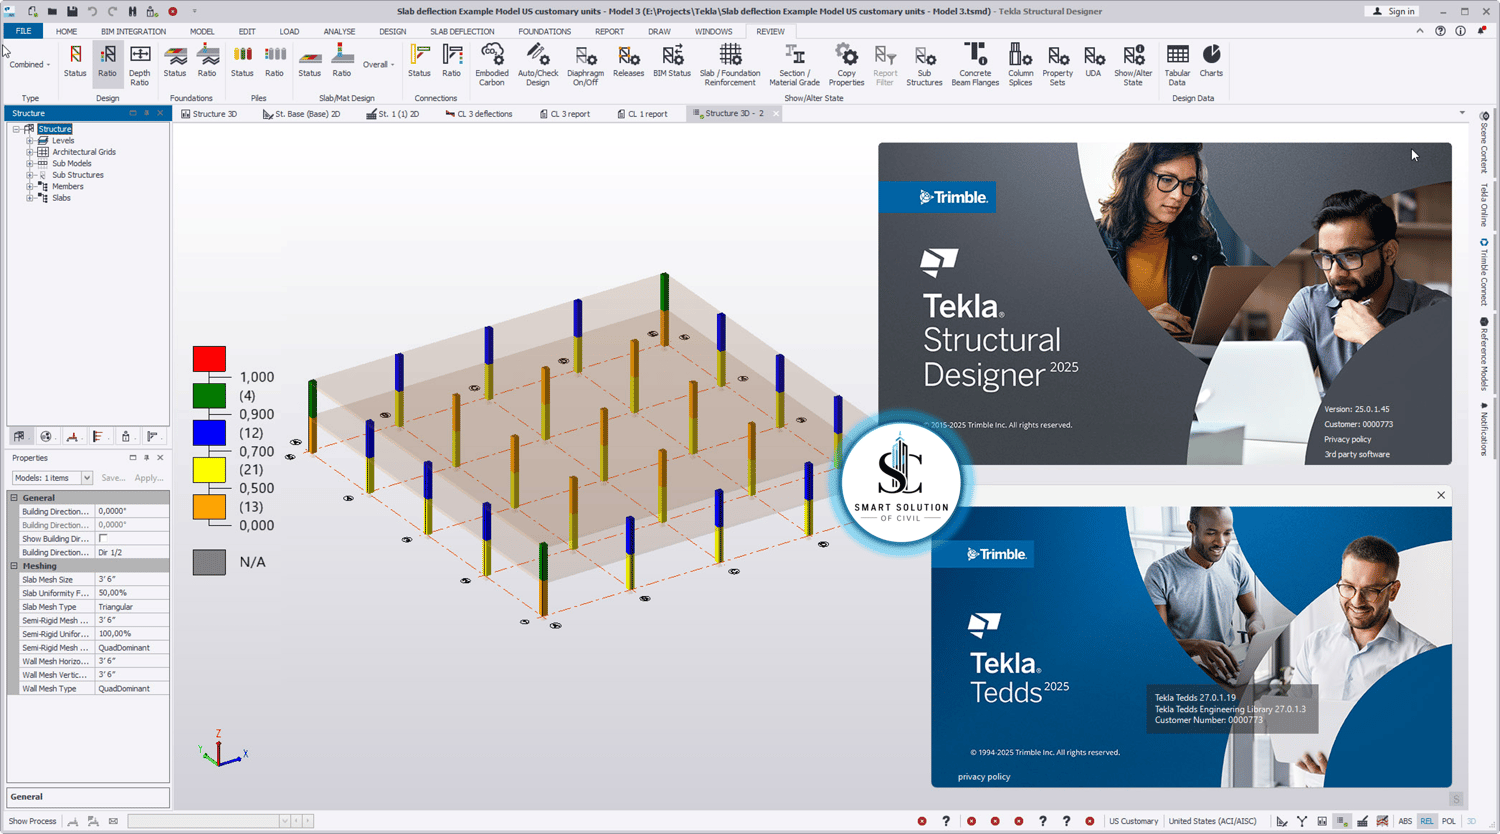Toggle the POL coordinate mode
Image resolution: width=1500 pixels, height=834 pixels.
click(1449, 821)
